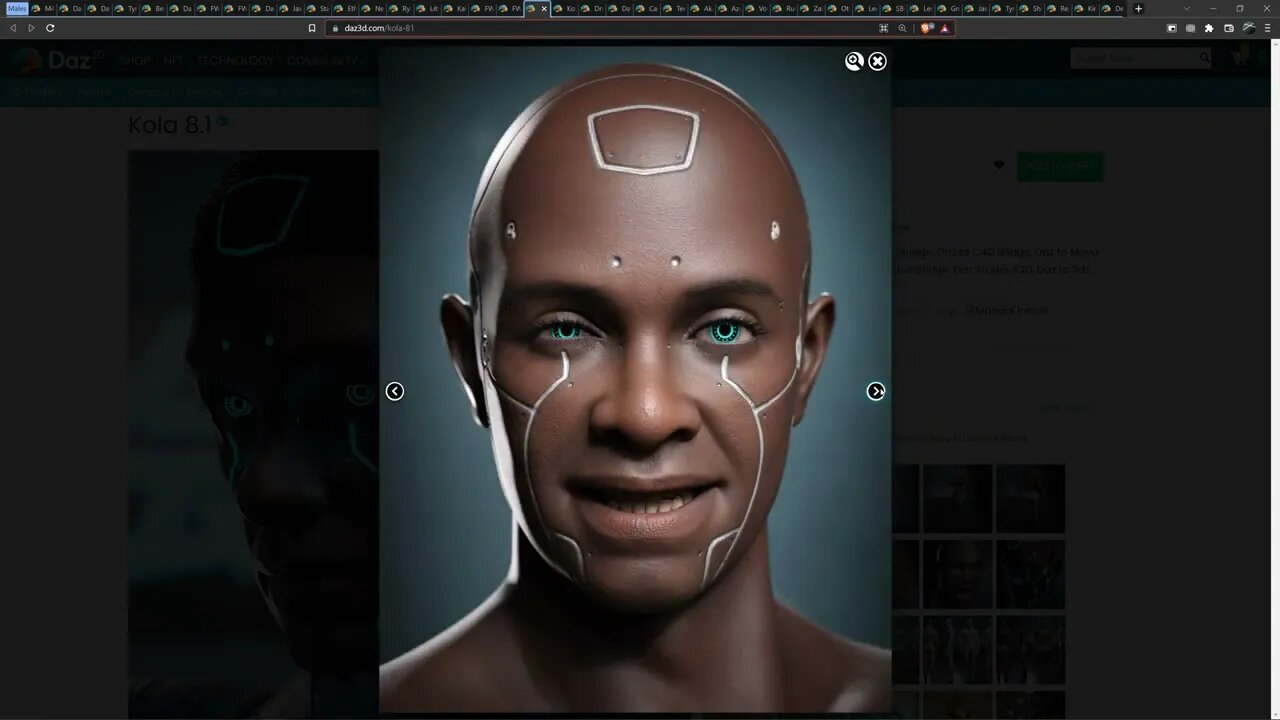Open the Brave wallet icon
Screen dimensions: 1280x720
[x=1229, y=28]
